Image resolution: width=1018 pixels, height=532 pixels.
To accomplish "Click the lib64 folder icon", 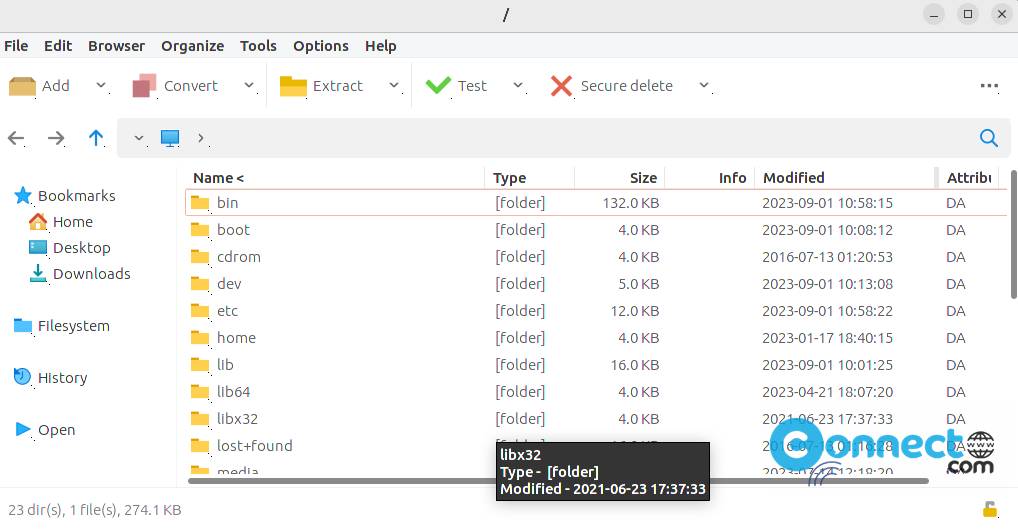I will (x=200, y=392).
